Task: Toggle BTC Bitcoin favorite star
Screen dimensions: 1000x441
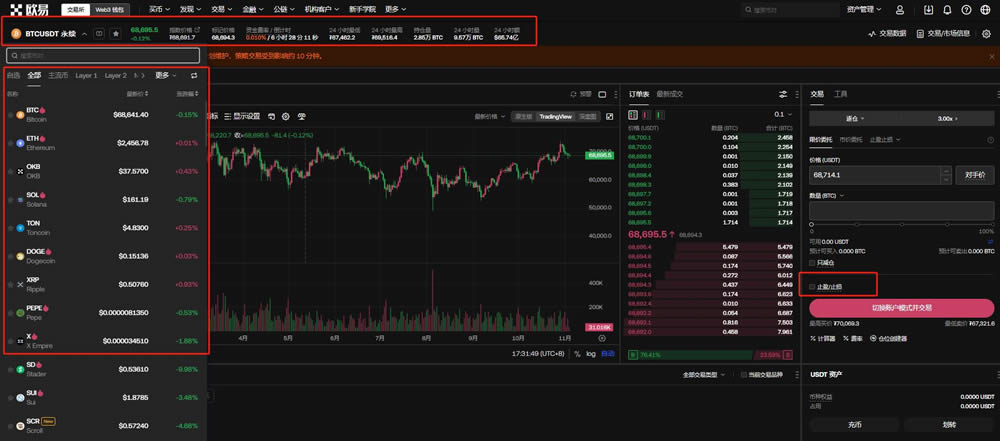Action: click(x=10, y=114)
